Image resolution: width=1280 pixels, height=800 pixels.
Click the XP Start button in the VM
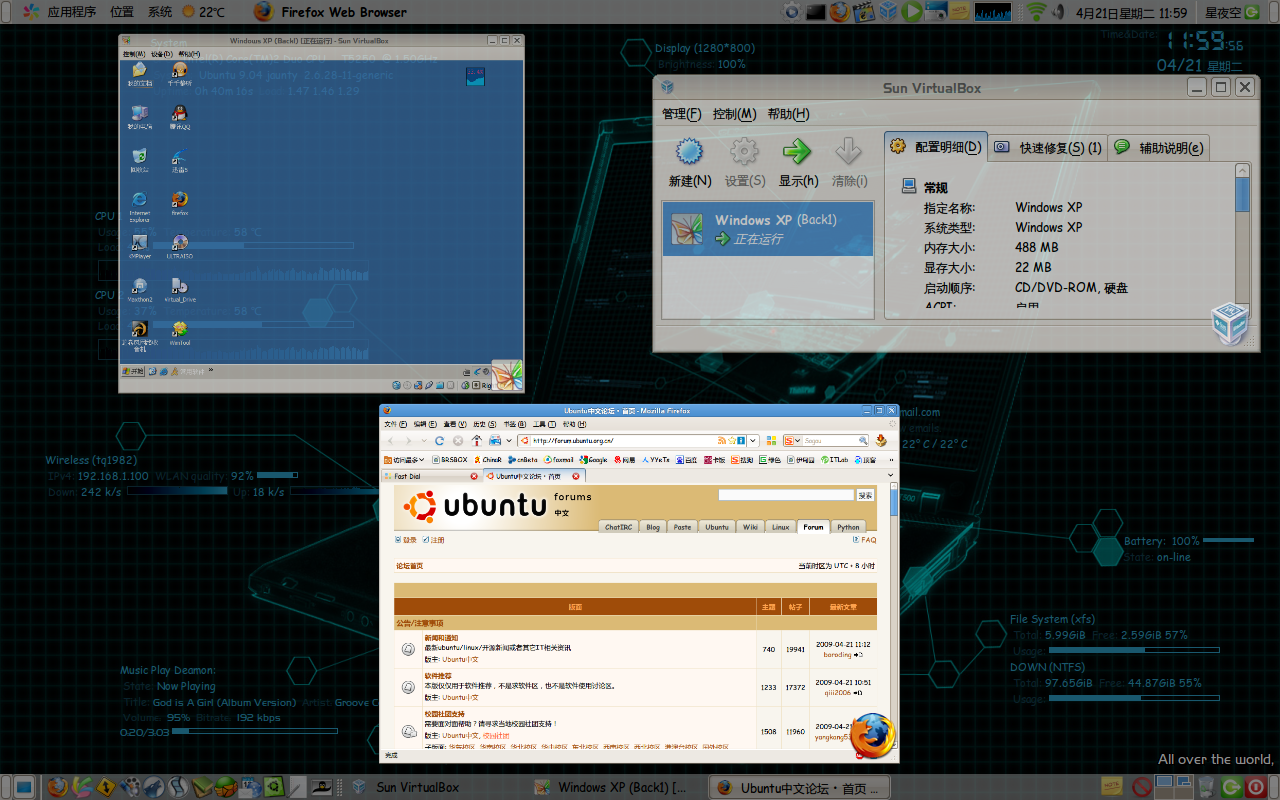coord(133,371)
